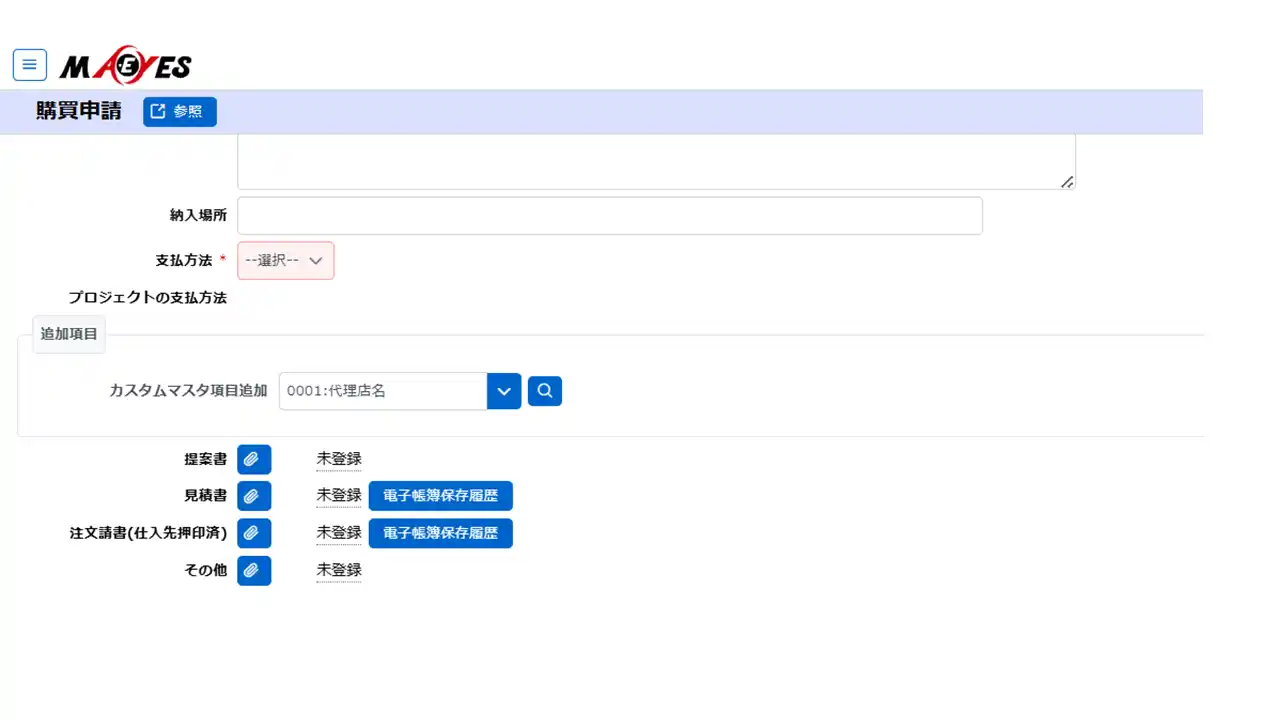Click the 注文請書(仕入先押印済) paperclip icon
Viewport: 1280px width, 720px height.
point(254,533)
